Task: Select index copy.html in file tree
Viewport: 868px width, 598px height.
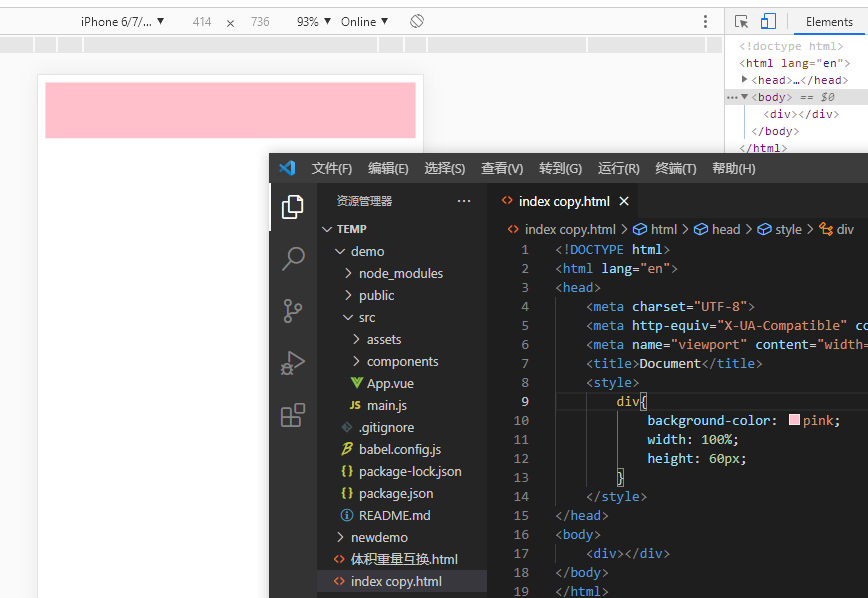Action: pos(402,581)
